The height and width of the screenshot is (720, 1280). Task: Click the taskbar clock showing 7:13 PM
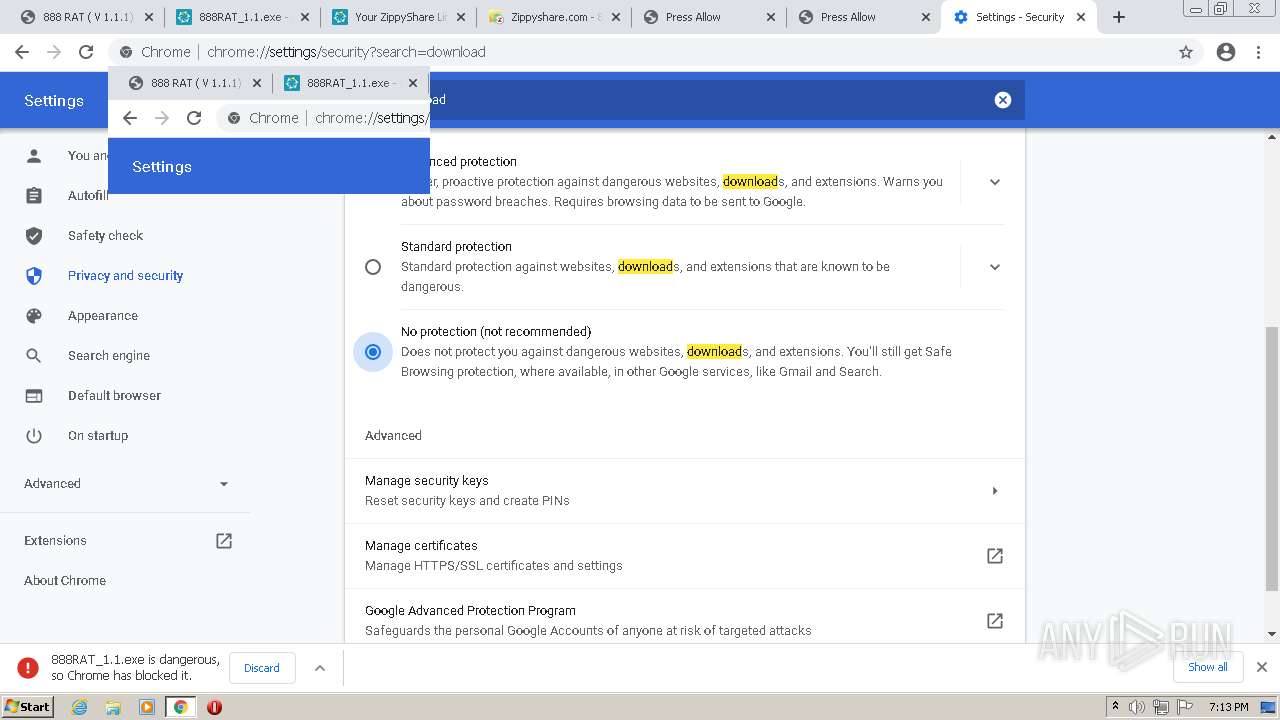tap(1228, 707)
